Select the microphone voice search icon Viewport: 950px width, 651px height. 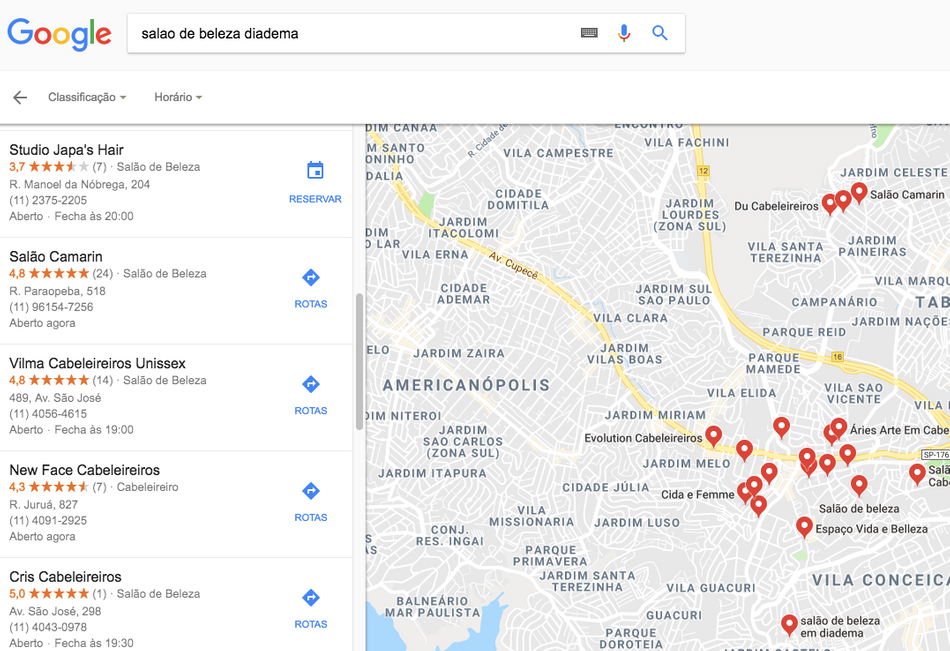(624, 32)
